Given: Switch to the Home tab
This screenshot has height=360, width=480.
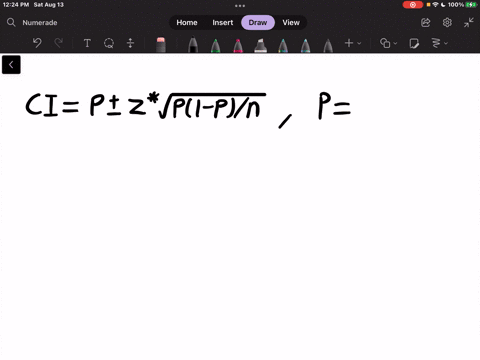Looking at the screenshot, I should pyautogui.click(x=187, y=22).
